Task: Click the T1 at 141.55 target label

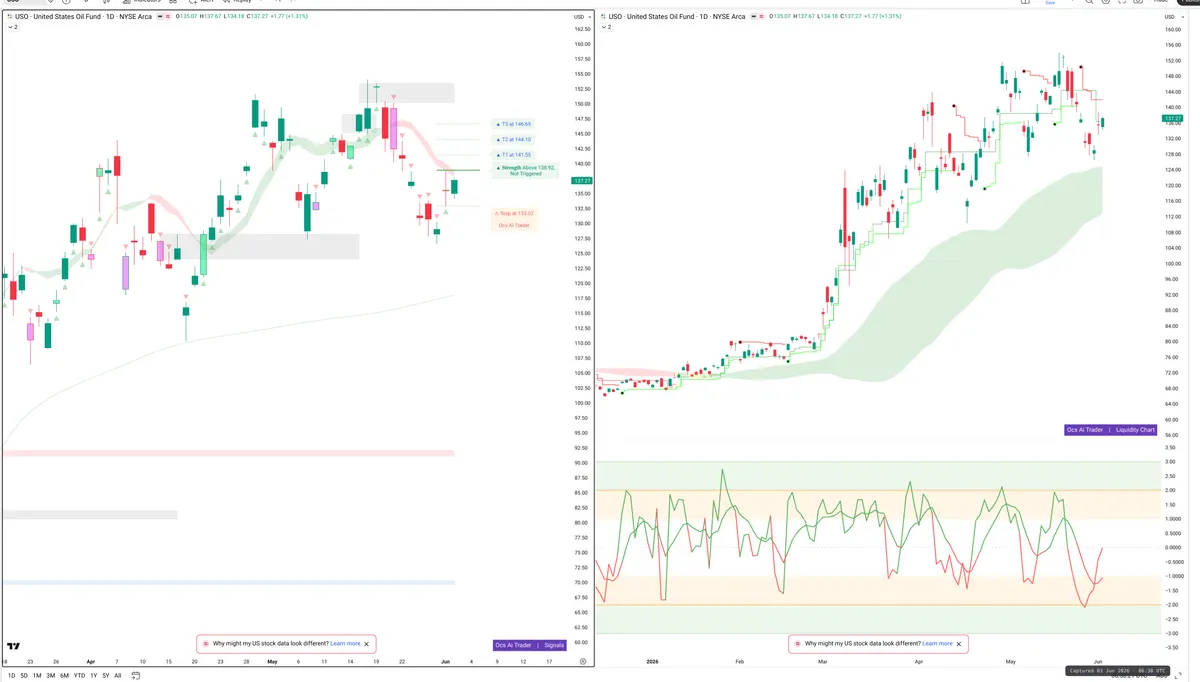Action: point(513,155)
